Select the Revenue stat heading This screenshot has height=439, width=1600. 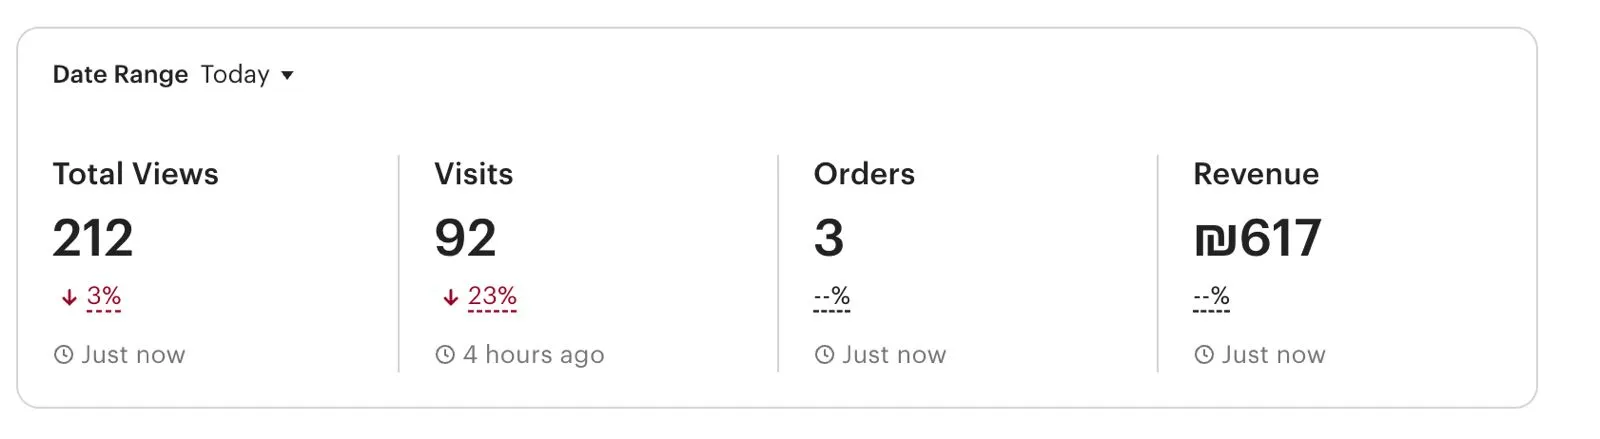click(x=1256, y=174)
